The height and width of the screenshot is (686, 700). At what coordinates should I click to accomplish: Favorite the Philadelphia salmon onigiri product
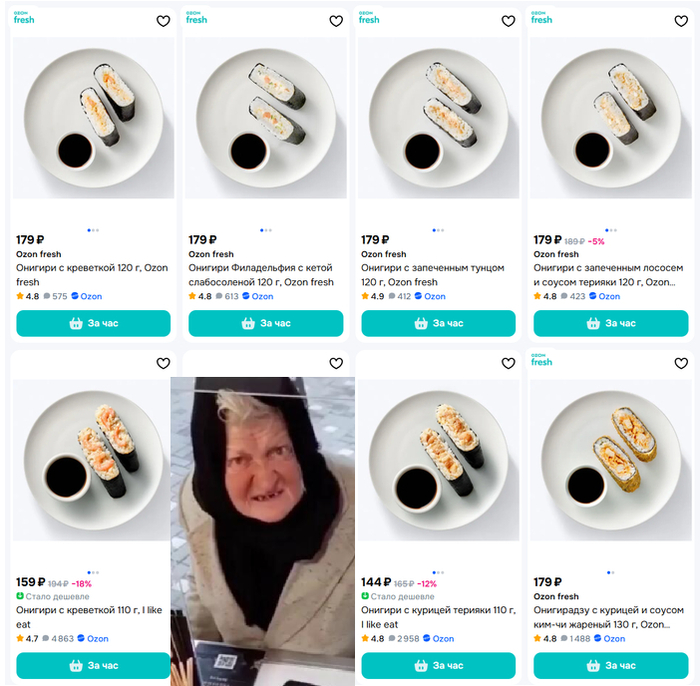pyautogui.click(x=336, y=21)
